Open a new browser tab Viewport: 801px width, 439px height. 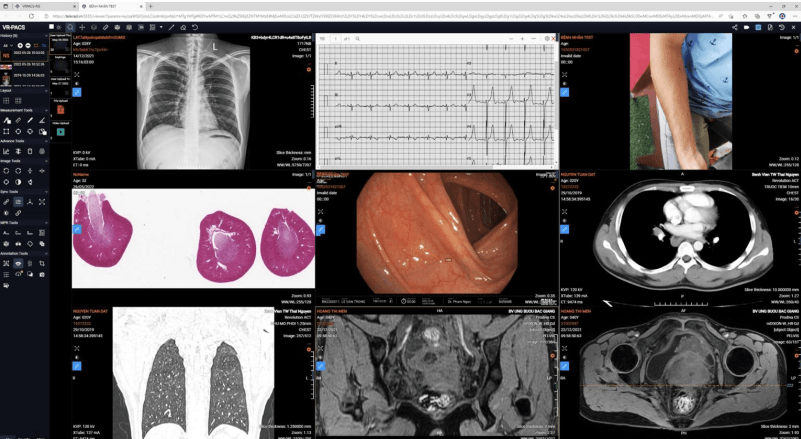click(x=148, y=5)
